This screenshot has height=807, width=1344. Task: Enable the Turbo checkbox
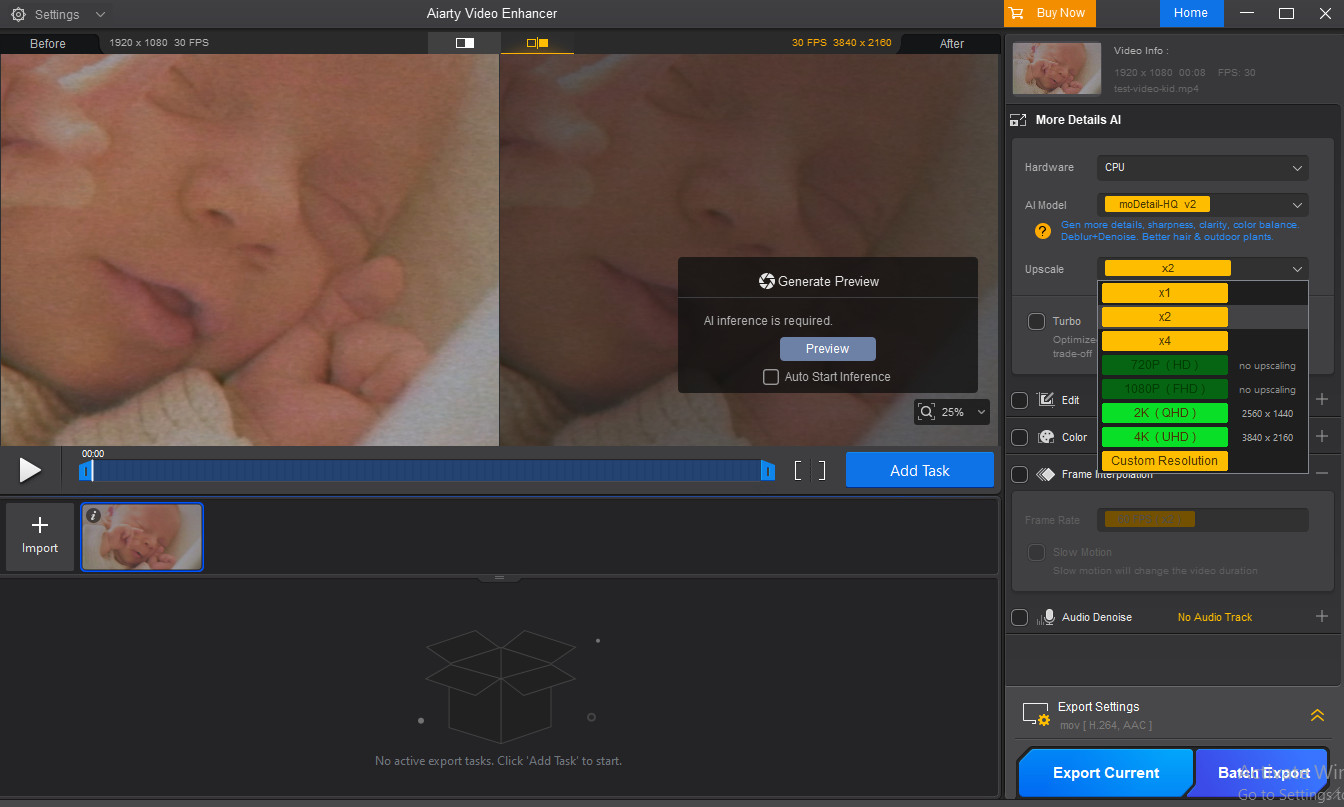pyautogui.click(x=1037, y=322)
